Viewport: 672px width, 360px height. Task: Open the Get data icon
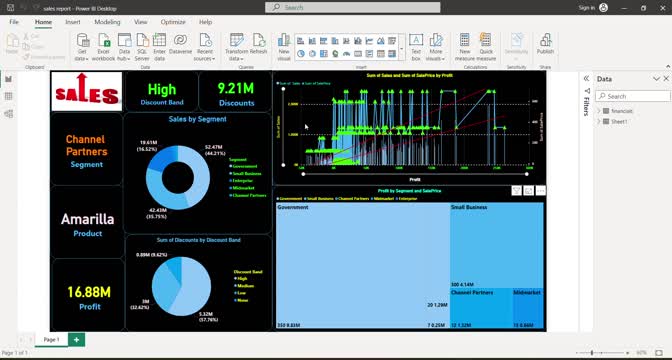click(x=83, y=47)
